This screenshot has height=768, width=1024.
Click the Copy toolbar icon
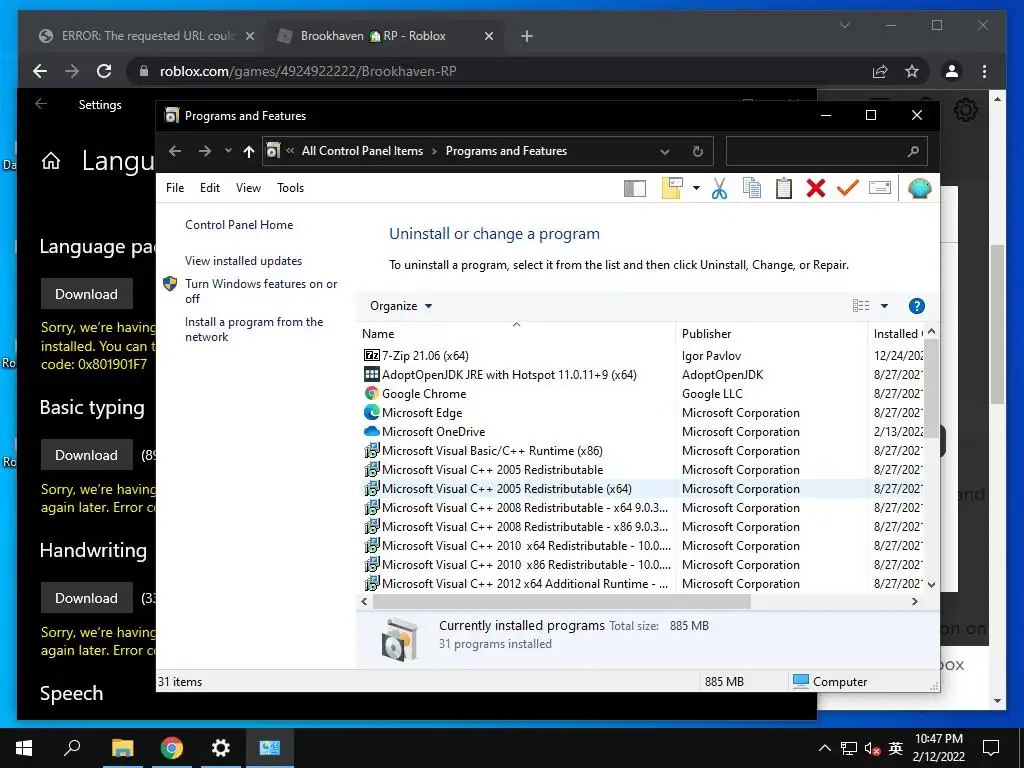752,189
